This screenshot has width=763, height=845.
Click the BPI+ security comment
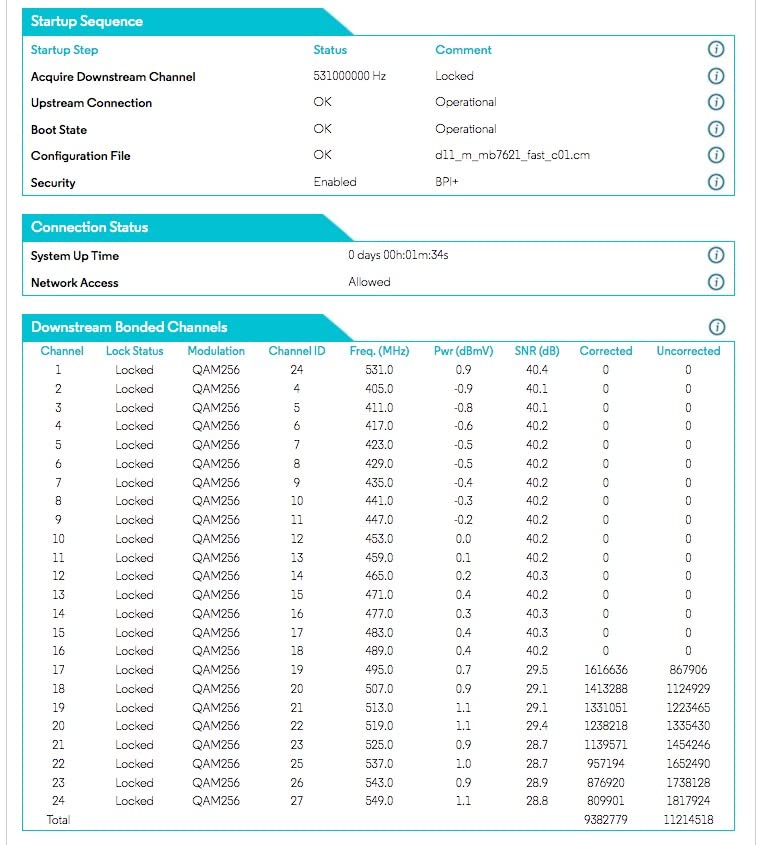[447, 182]
